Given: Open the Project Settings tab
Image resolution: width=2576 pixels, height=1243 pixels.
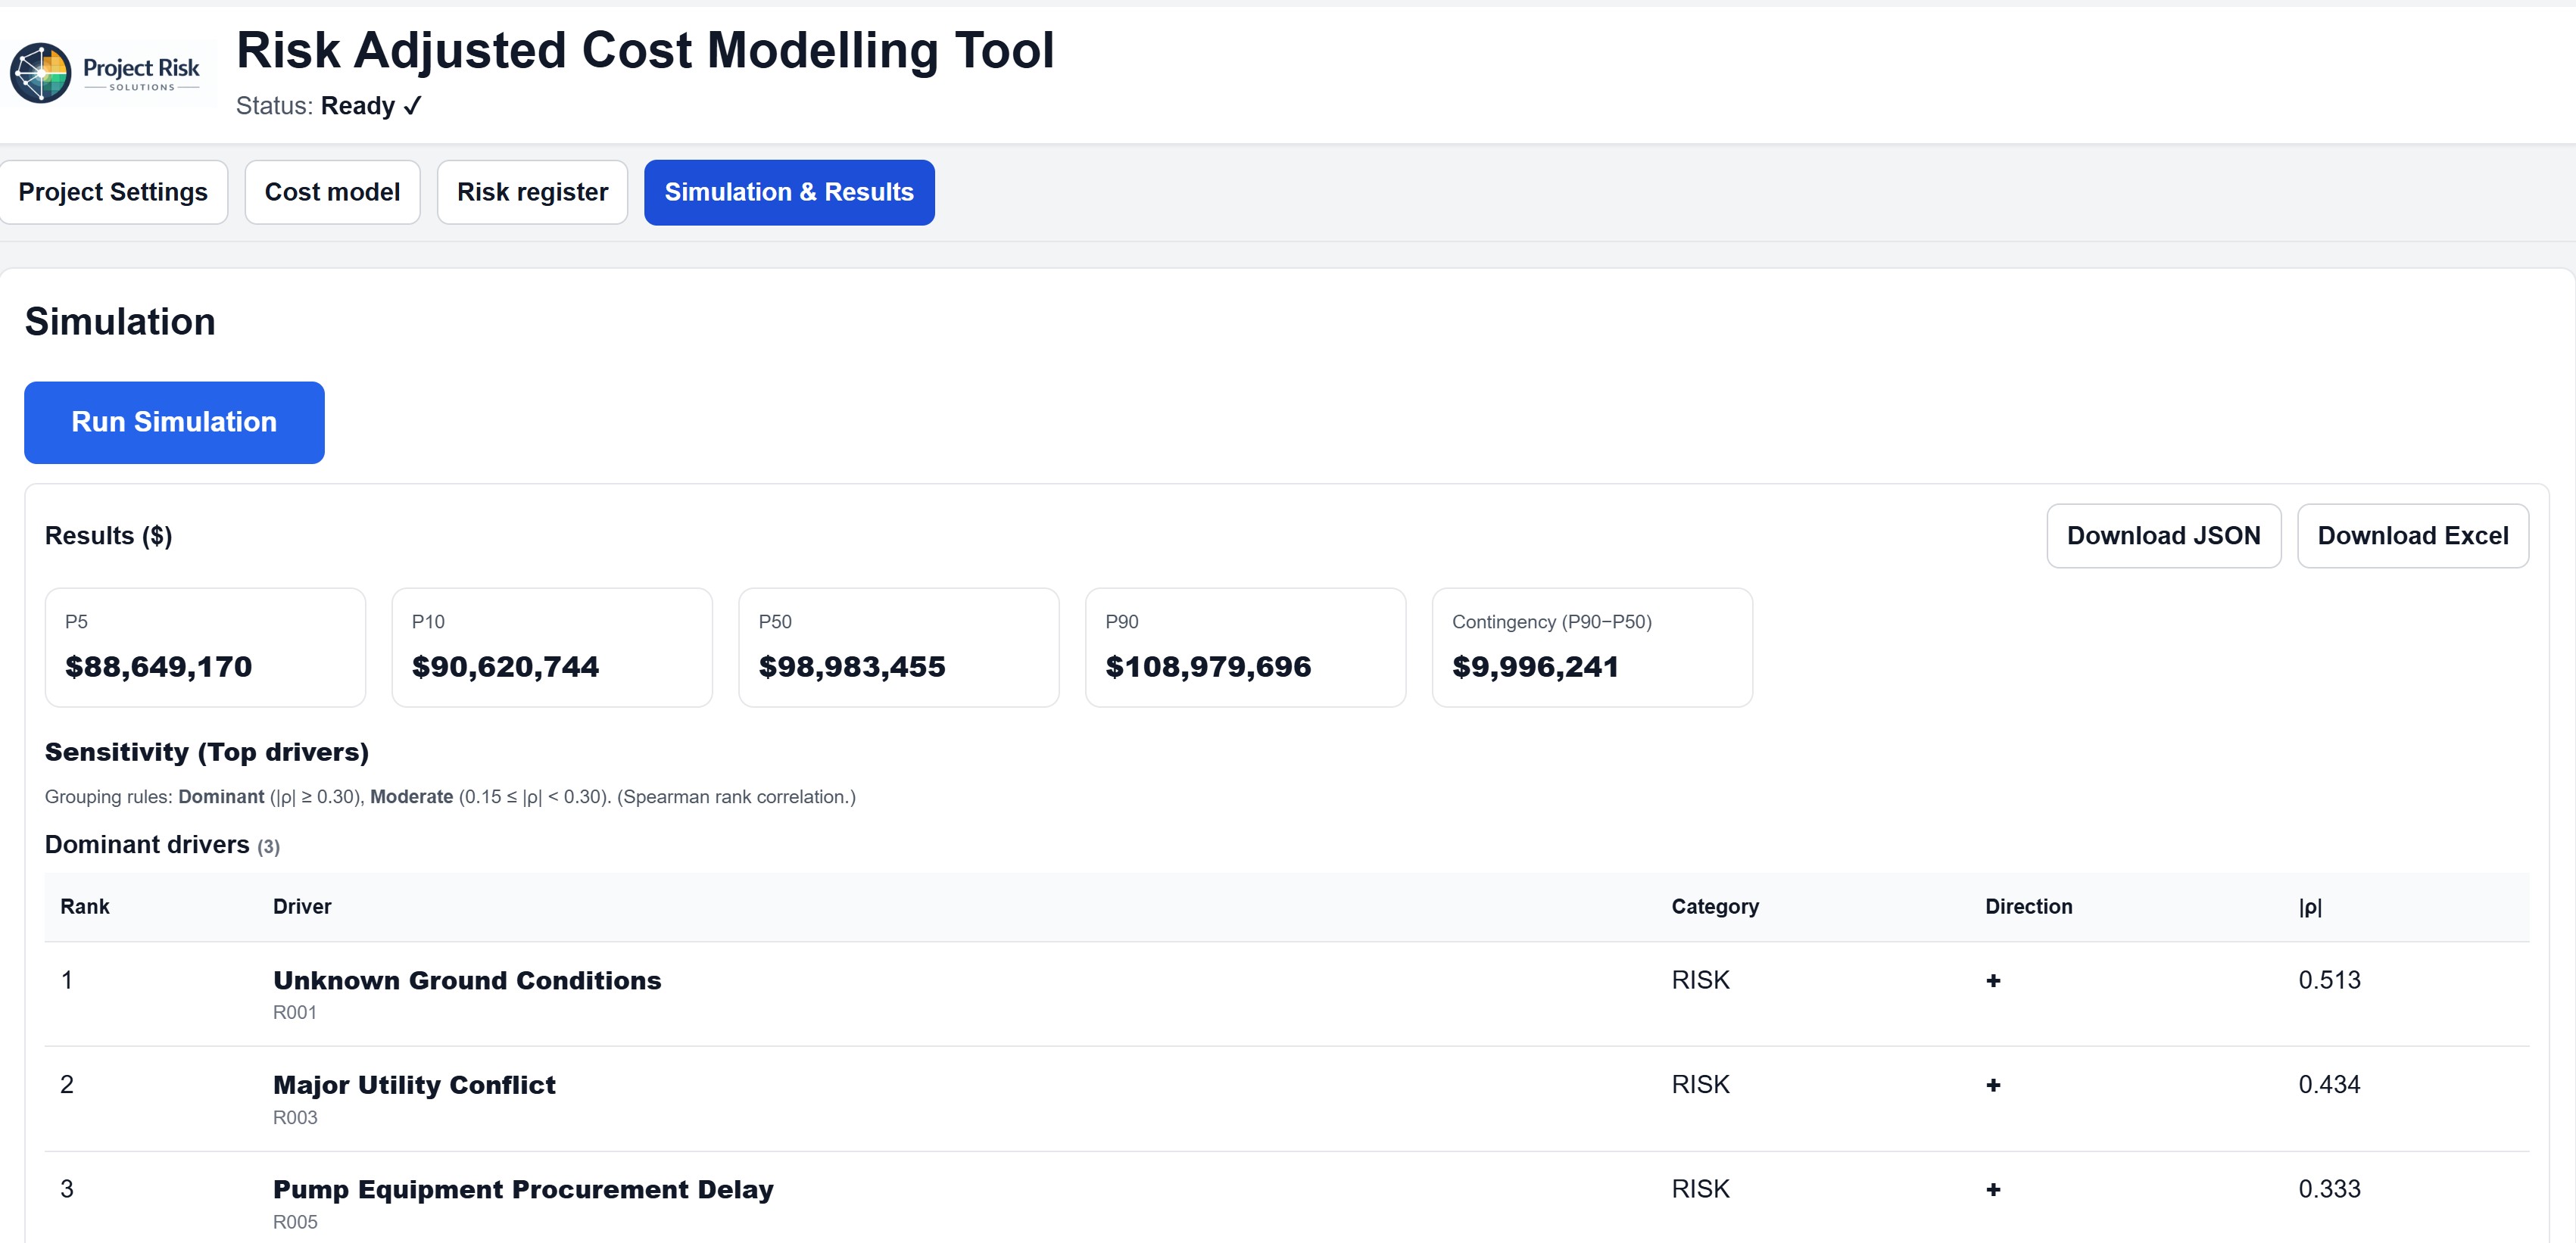Looking at the screenshot, I should (x=113, y=192).
